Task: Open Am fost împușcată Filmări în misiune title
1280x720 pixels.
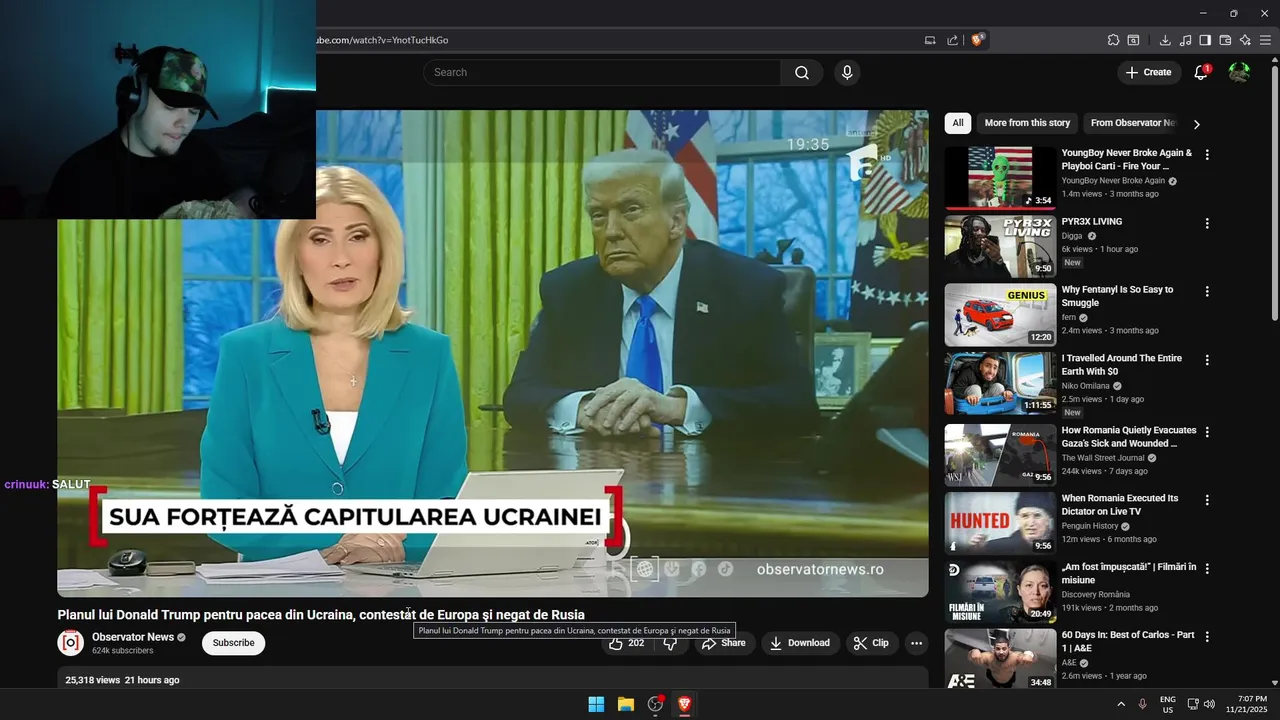Action: 1128,573
